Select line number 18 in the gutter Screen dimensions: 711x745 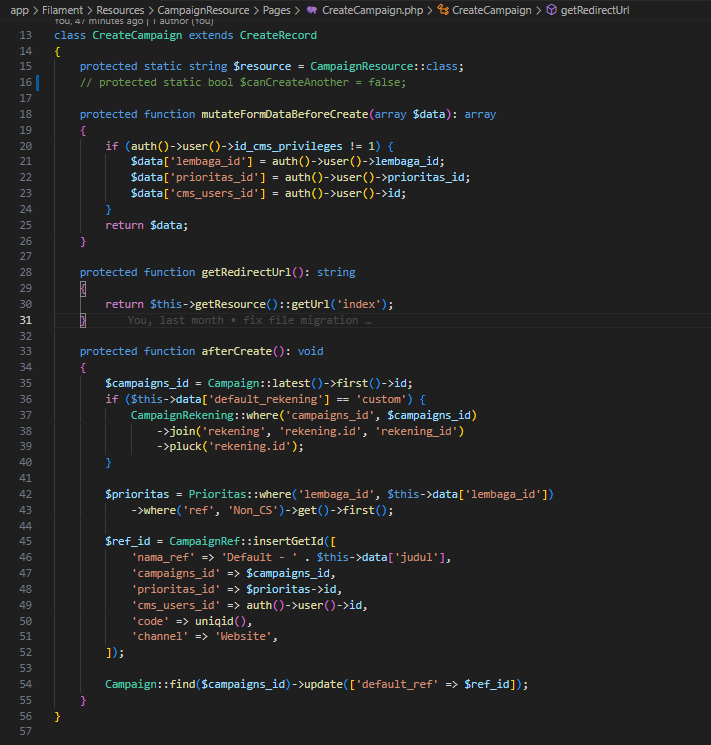tap(26, 114)
